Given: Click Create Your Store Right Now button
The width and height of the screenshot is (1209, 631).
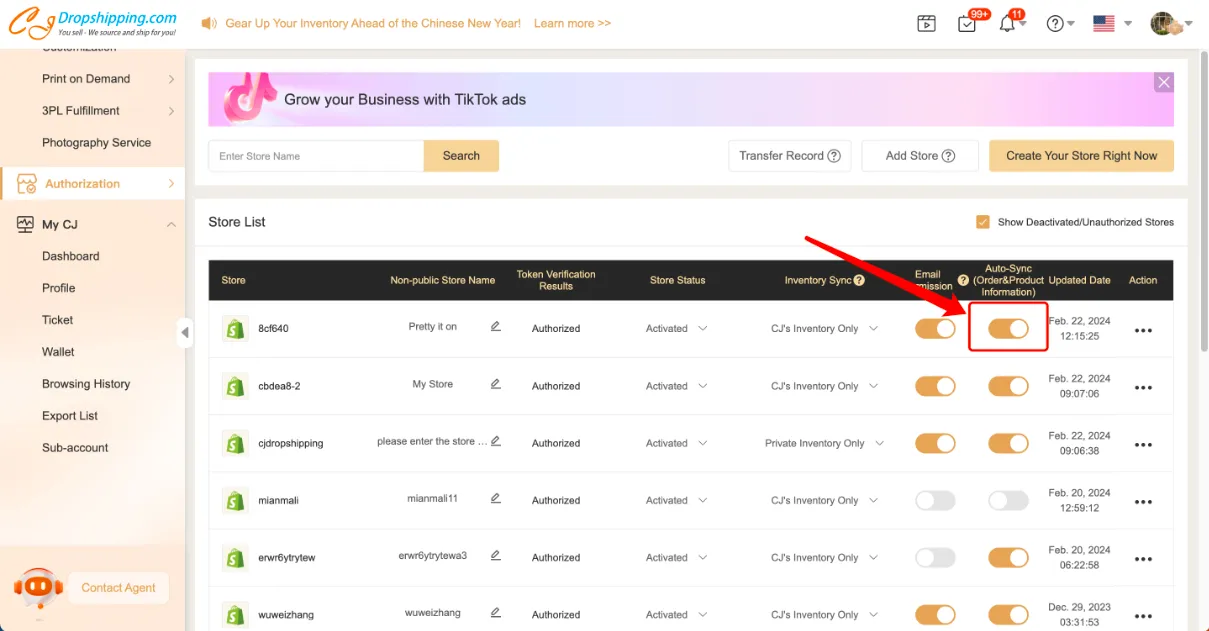Looking at the screenshot, I should coord(1081,156).
